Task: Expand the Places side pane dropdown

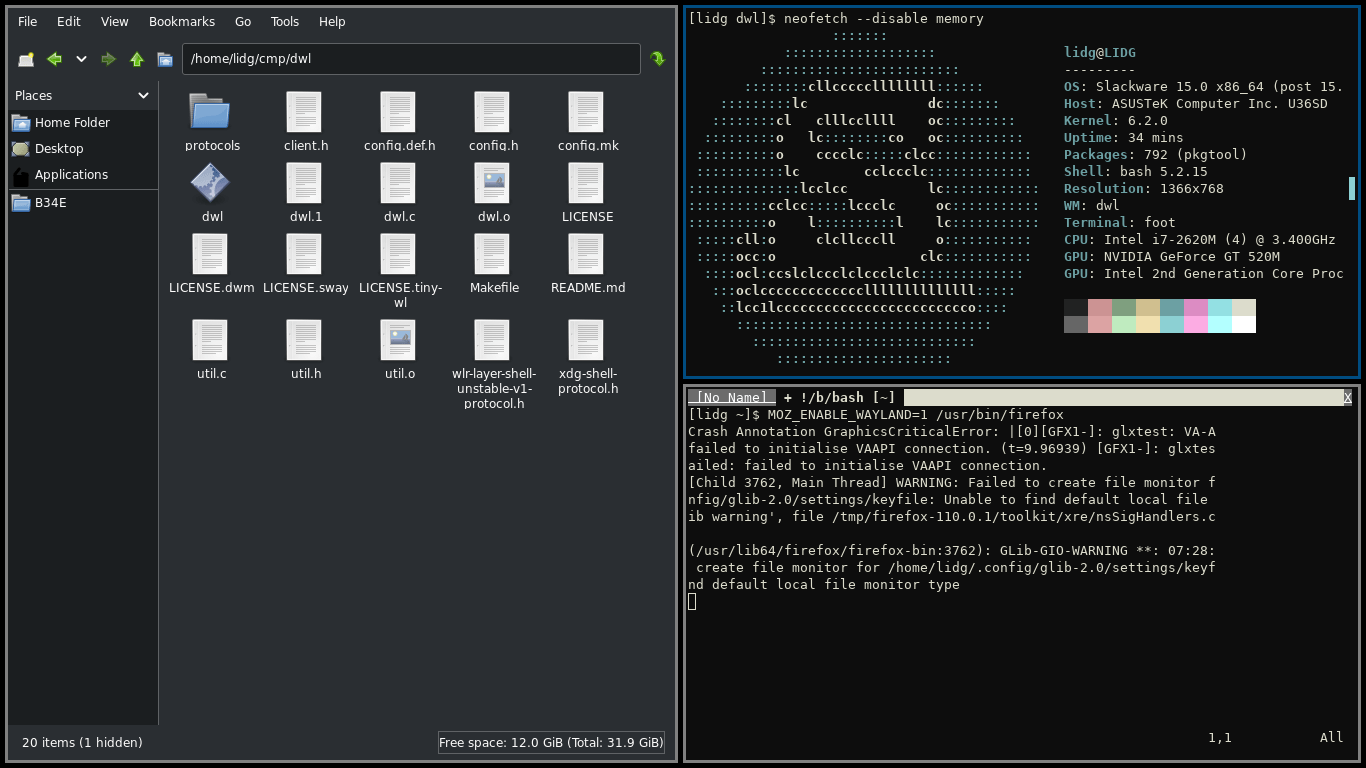Action: coord(143,96)
